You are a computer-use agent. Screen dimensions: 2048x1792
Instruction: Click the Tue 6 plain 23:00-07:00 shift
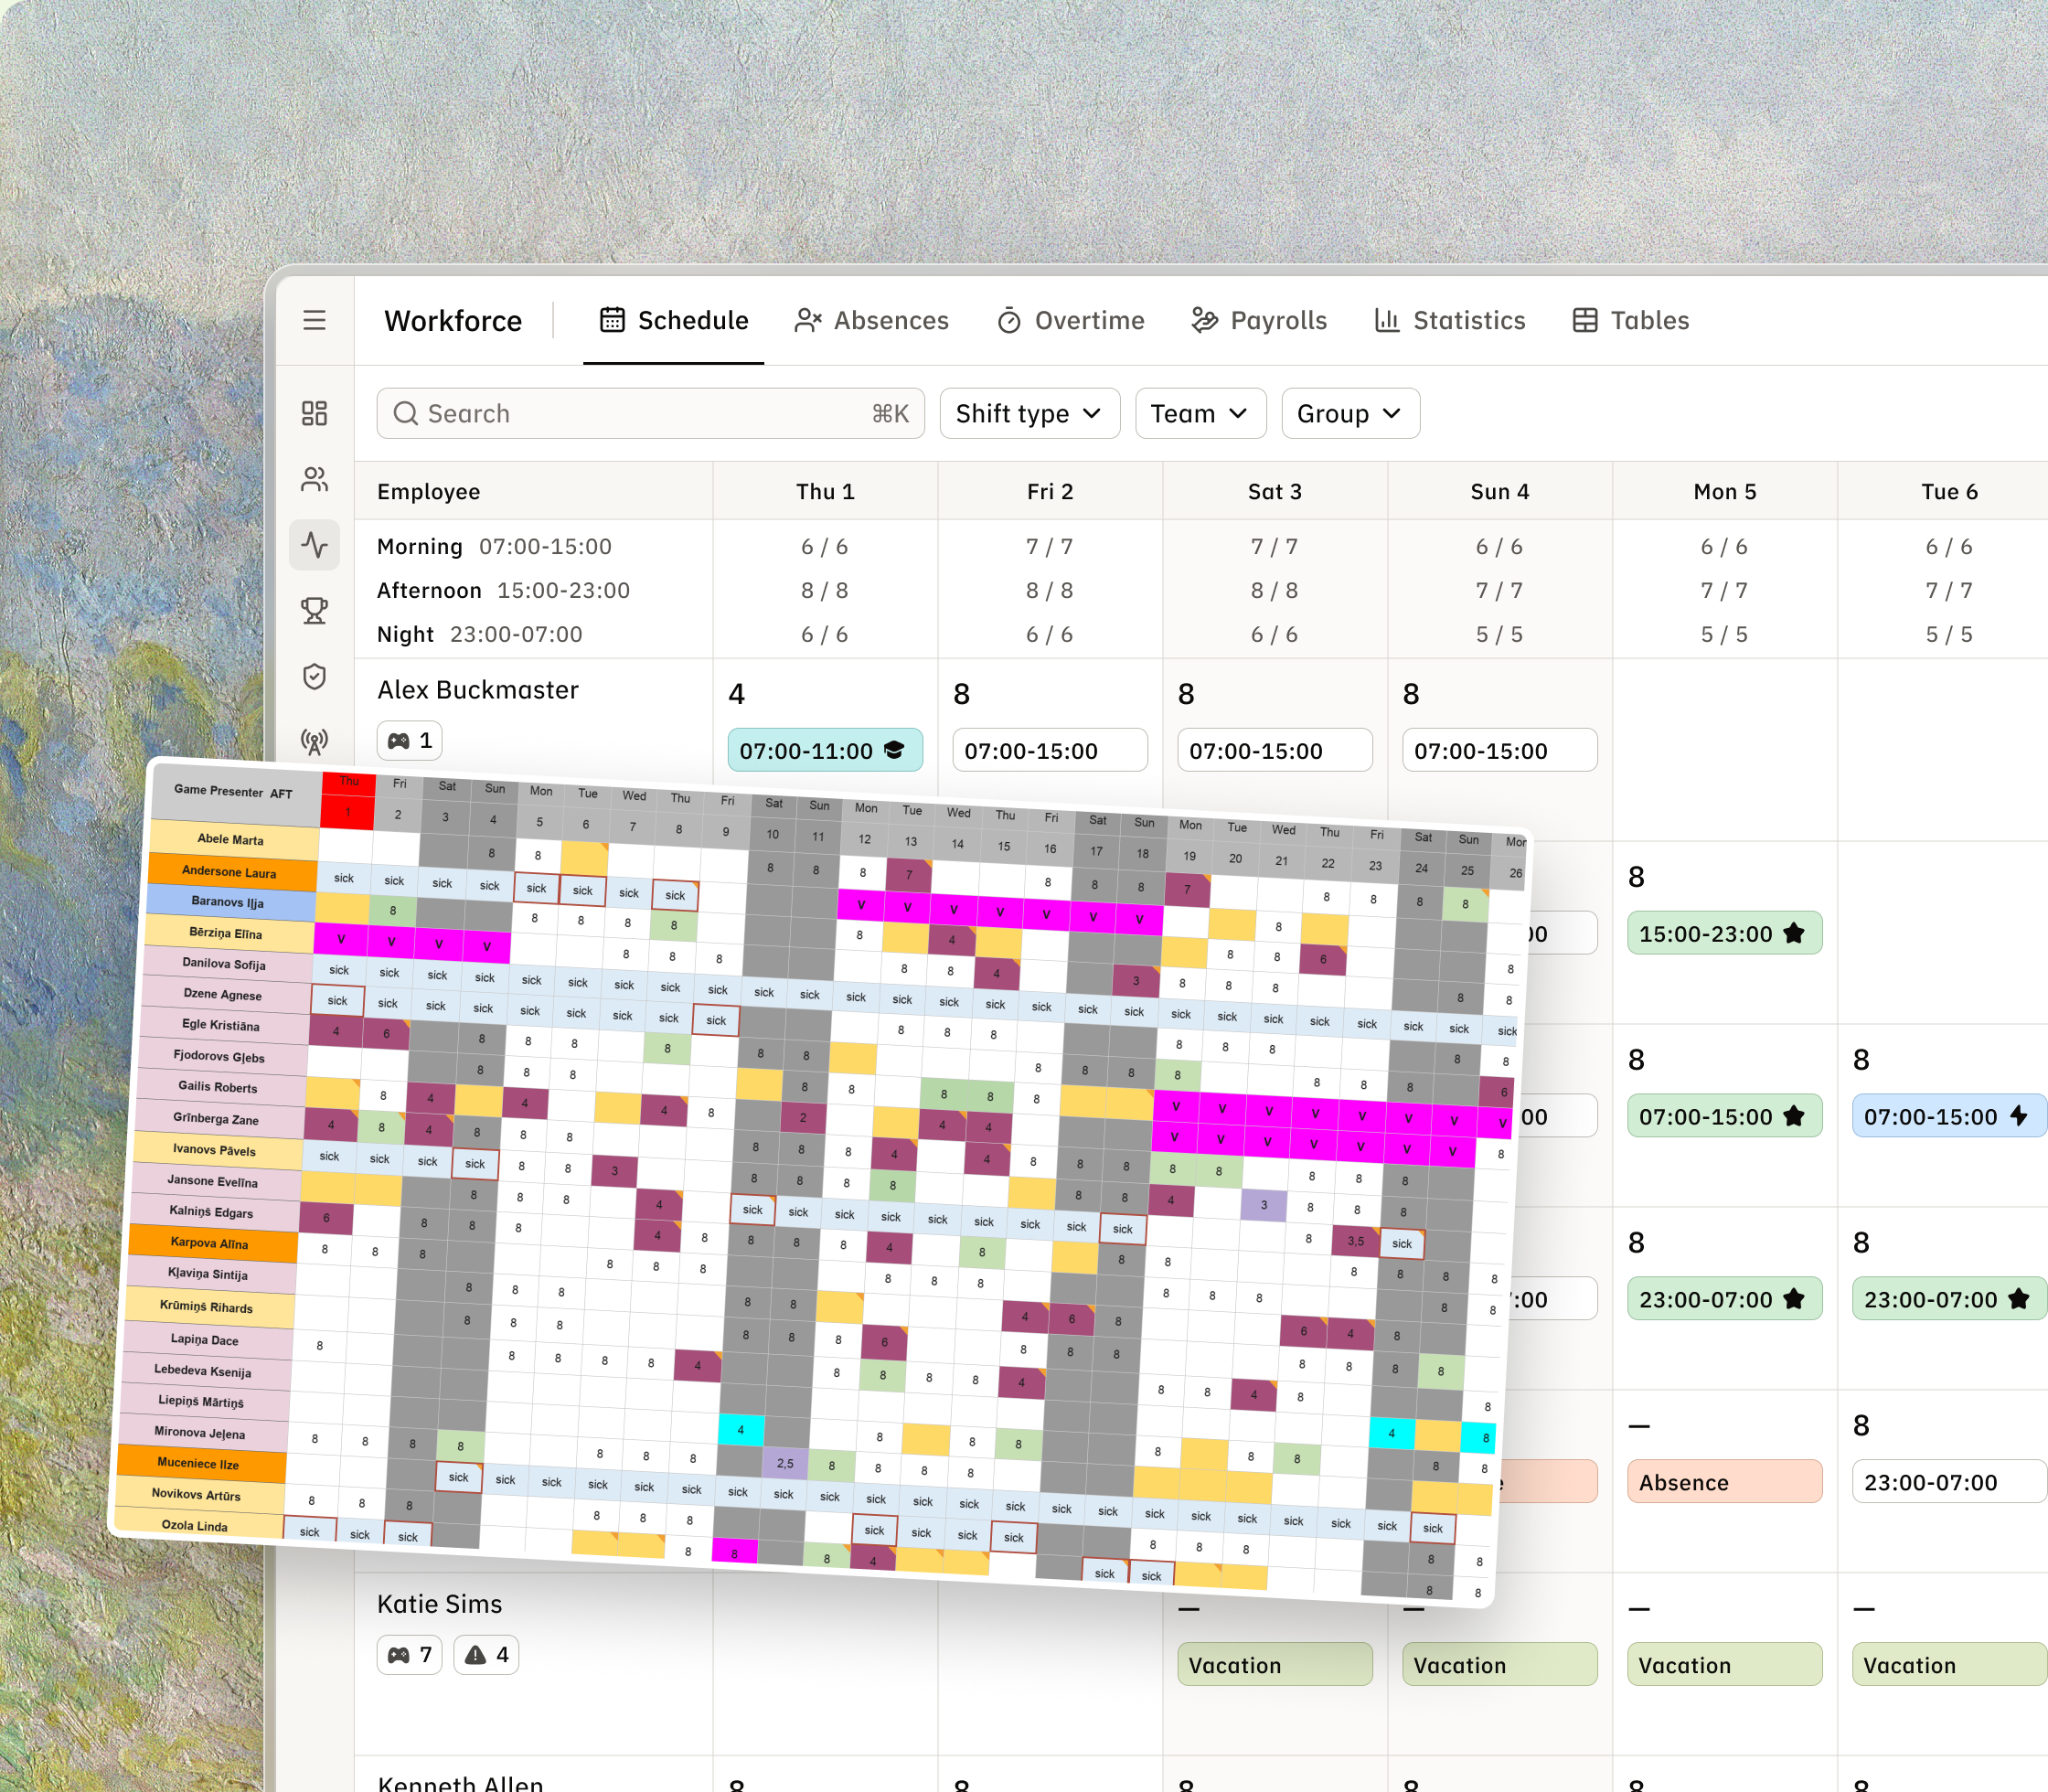point(1949,1482)
